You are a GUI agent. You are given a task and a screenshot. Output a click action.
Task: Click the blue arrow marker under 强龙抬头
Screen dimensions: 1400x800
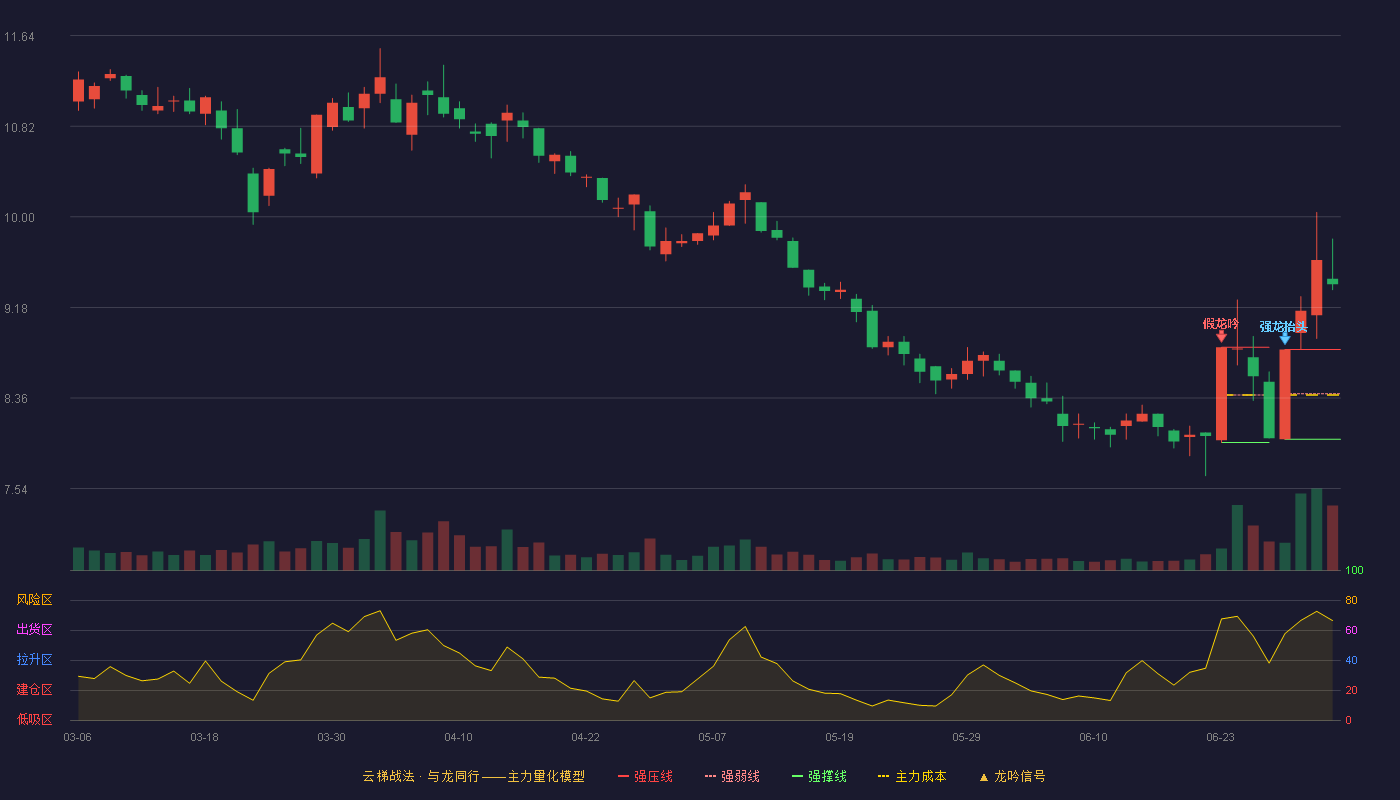point(1285,339)
